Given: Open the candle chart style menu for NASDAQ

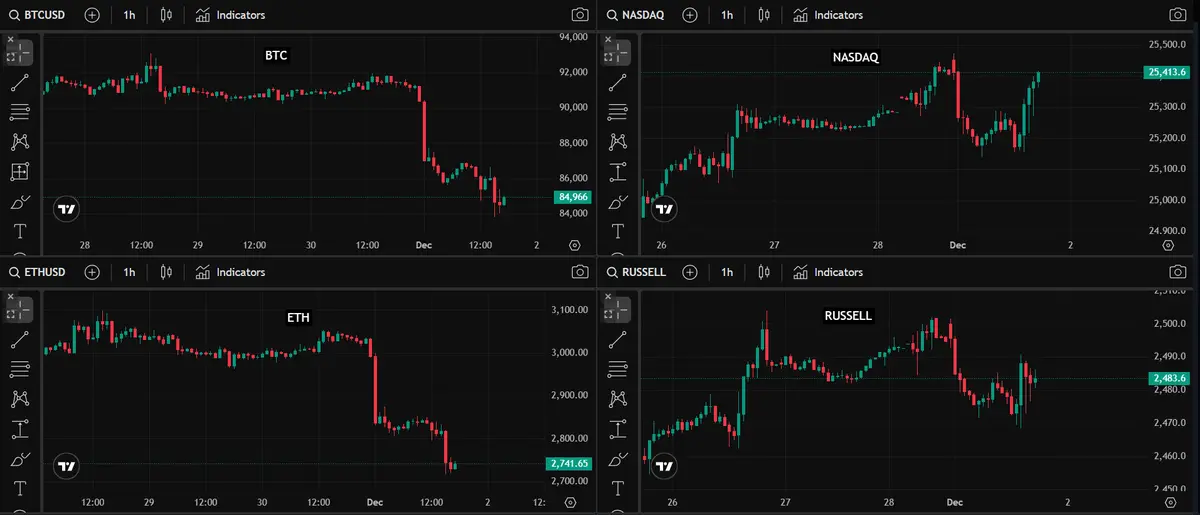Looking at the screenshot, I should click(x=764, y=15).
